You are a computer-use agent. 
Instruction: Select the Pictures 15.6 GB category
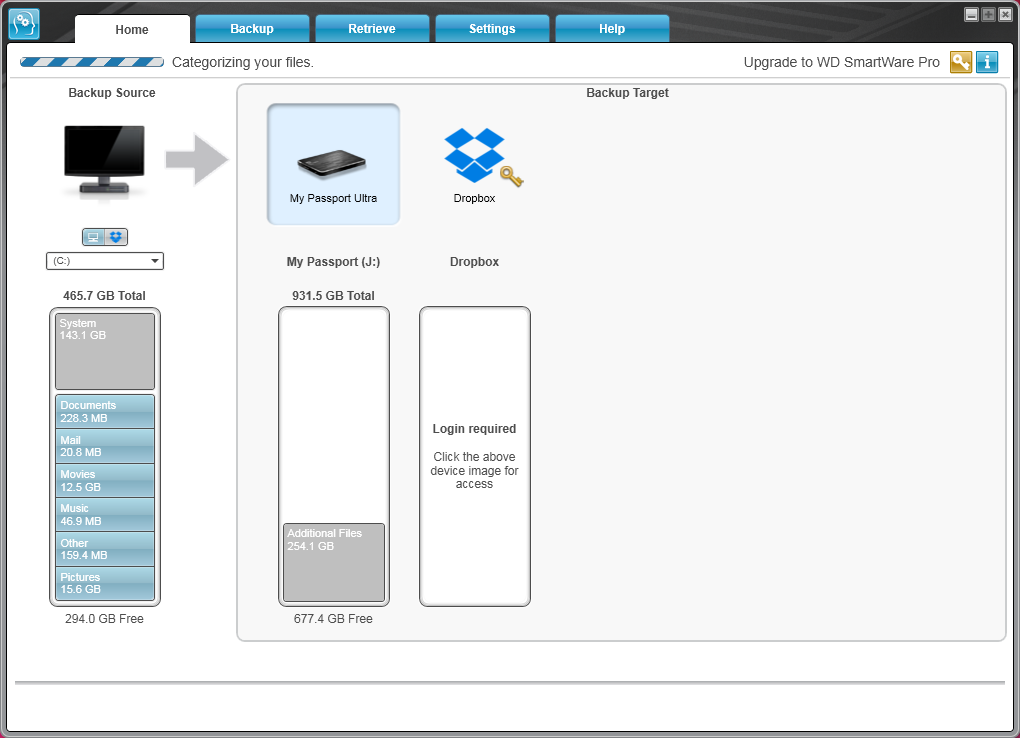point(105,583)
